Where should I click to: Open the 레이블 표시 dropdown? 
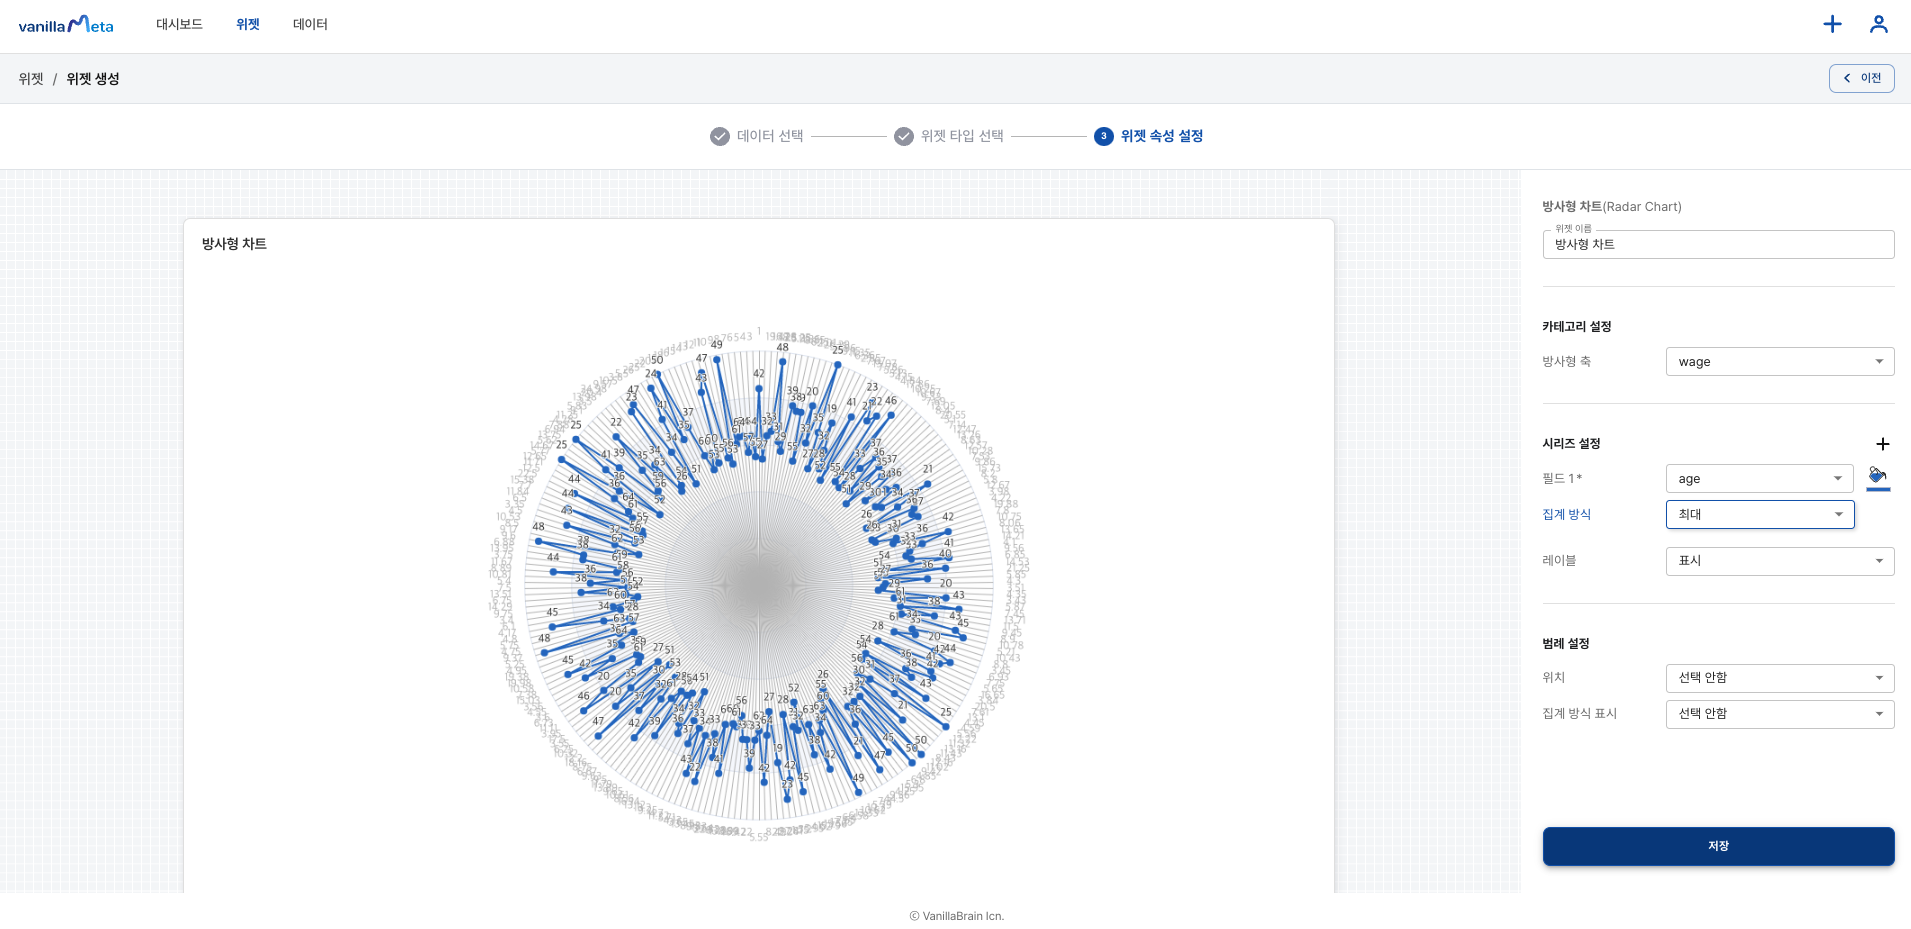(1780, 561)
